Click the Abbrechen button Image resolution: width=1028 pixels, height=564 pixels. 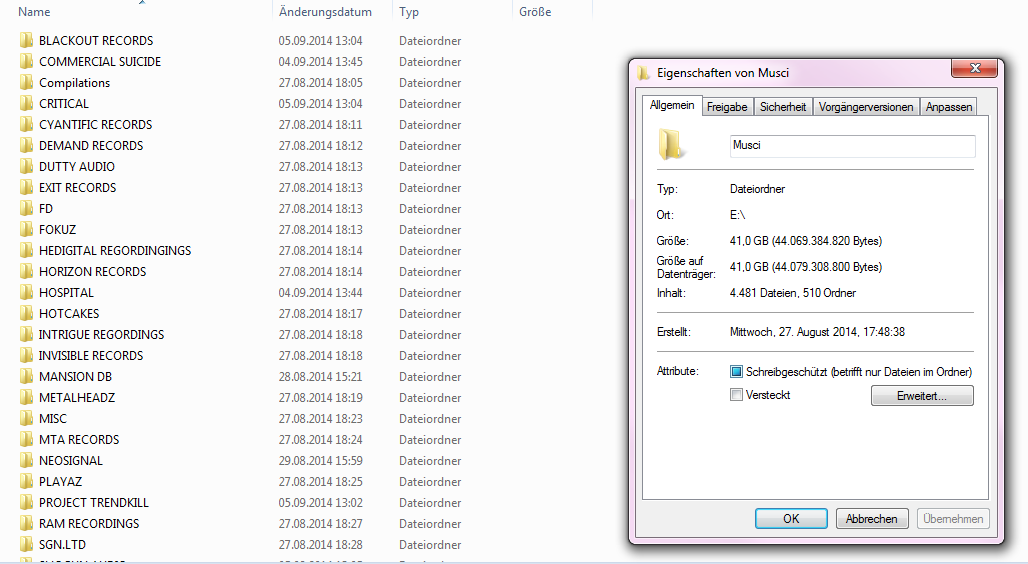click(872, 519)
